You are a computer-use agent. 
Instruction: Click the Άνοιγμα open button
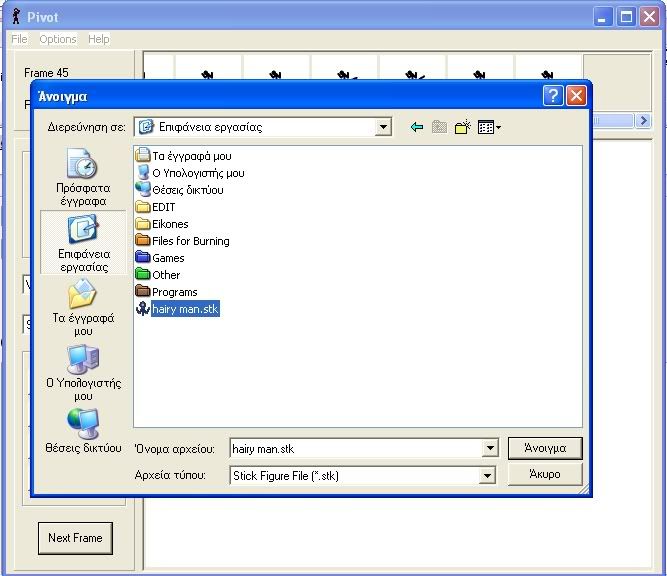pyautogui.click(x=544, y=448)
